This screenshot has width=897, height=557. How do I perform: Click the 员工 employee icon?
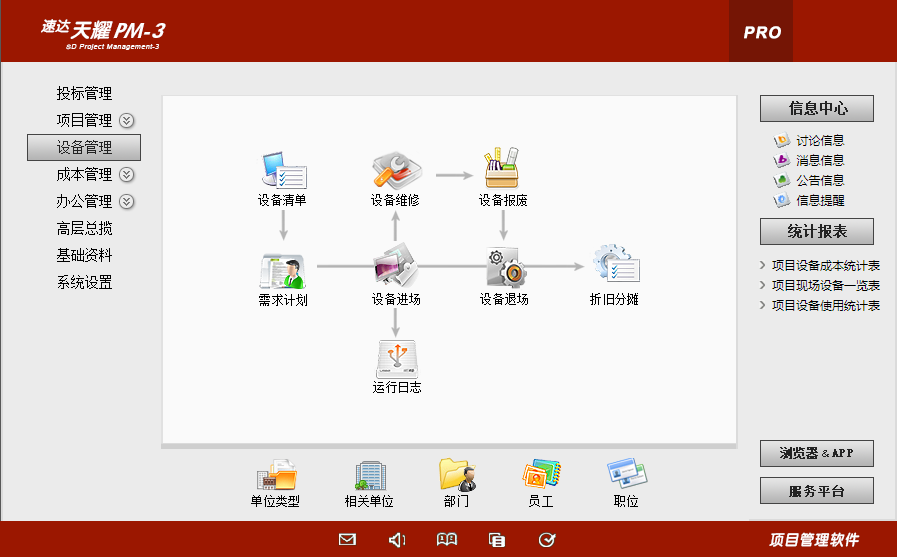tap(541, 476)
